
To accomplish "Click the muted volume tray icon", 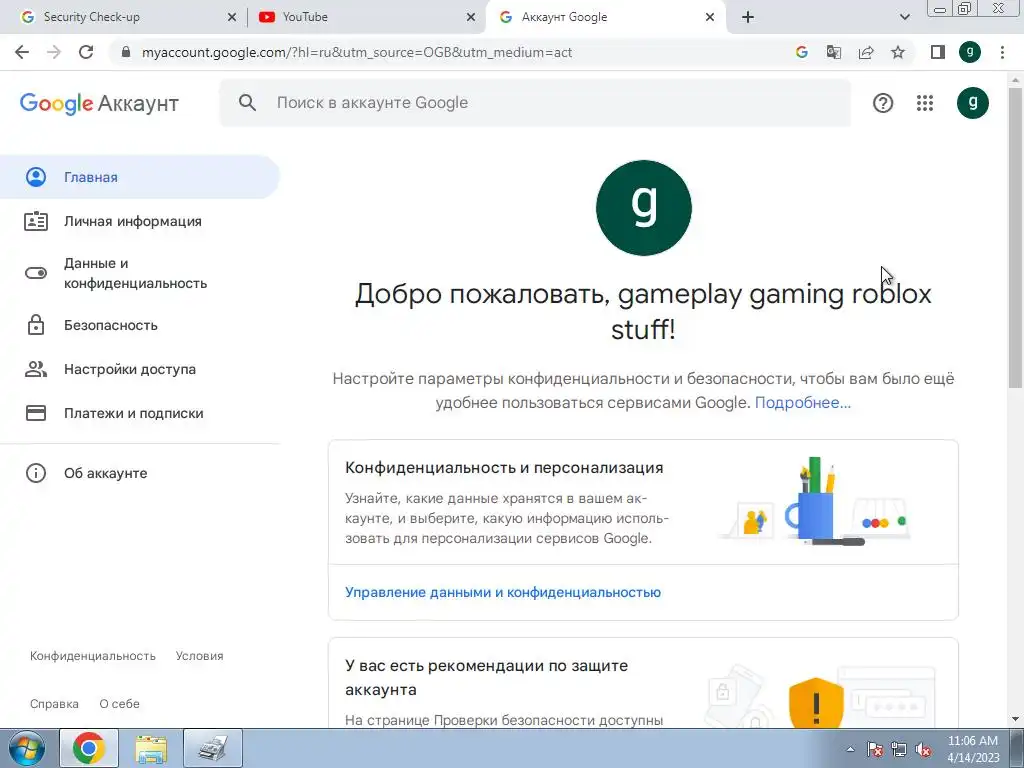I will click(923, 750).
